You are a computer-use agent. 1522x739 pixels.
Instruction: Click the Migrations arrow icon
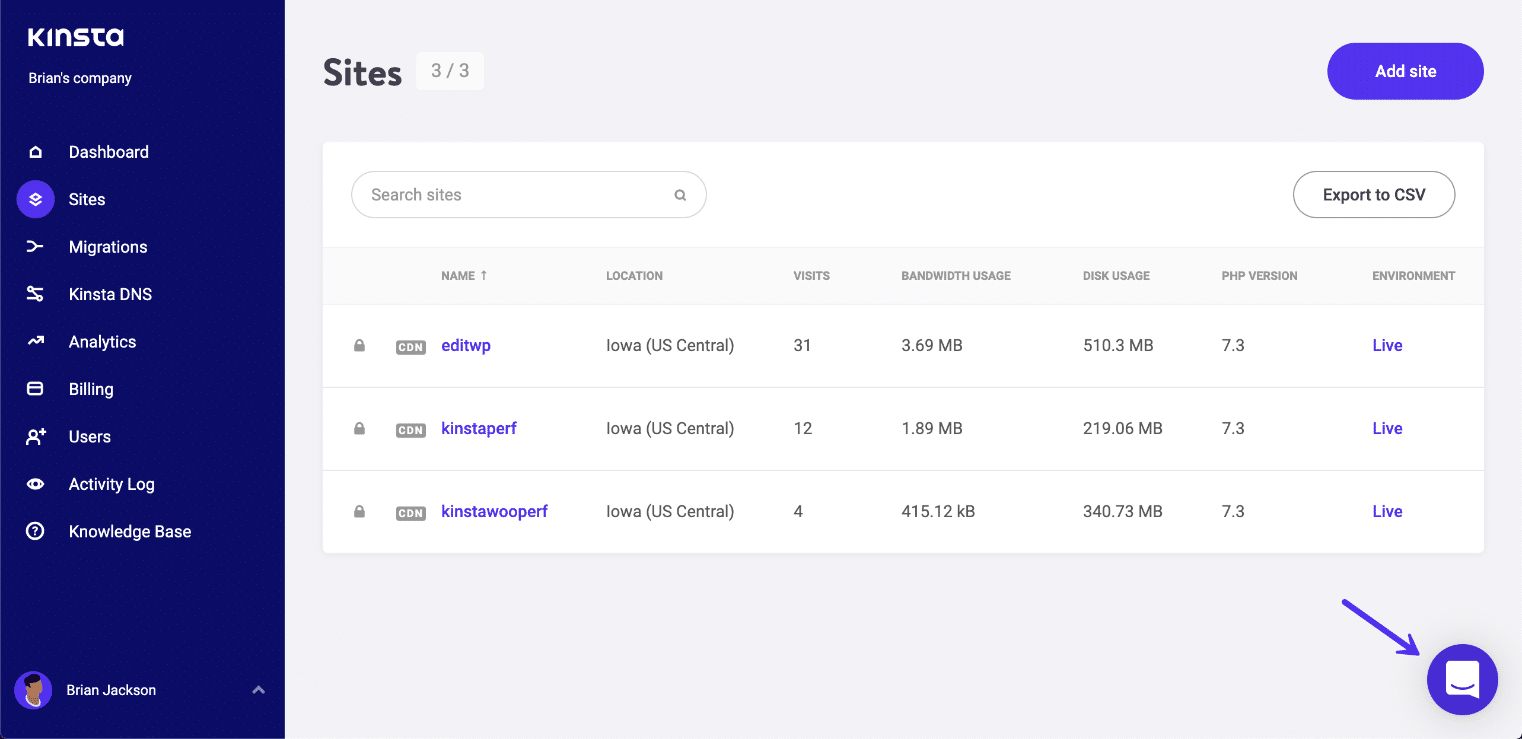pos(35,247)
